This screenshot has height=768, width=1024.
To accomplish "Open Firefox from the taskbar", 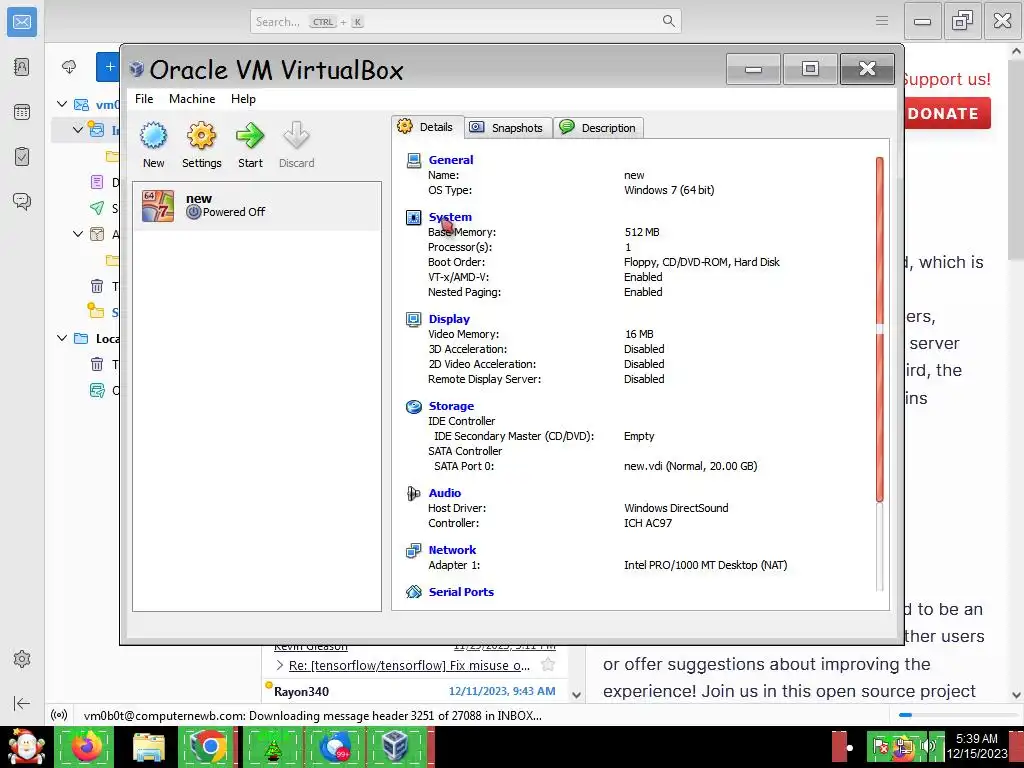I will click(x=86, y=746).
